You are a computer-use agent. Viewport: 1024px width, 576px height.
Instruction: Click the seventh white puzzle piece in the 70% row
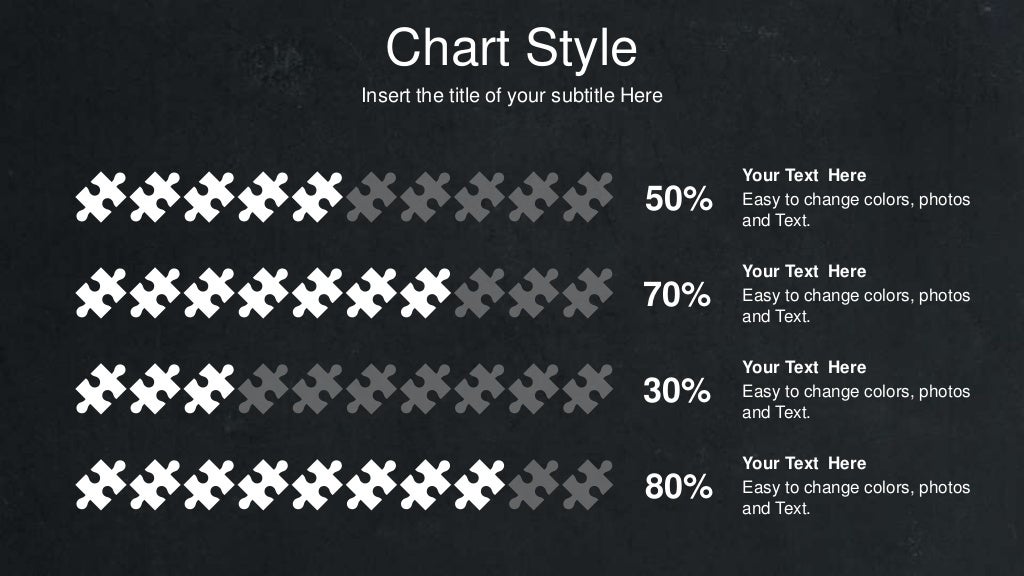(425, 293)
